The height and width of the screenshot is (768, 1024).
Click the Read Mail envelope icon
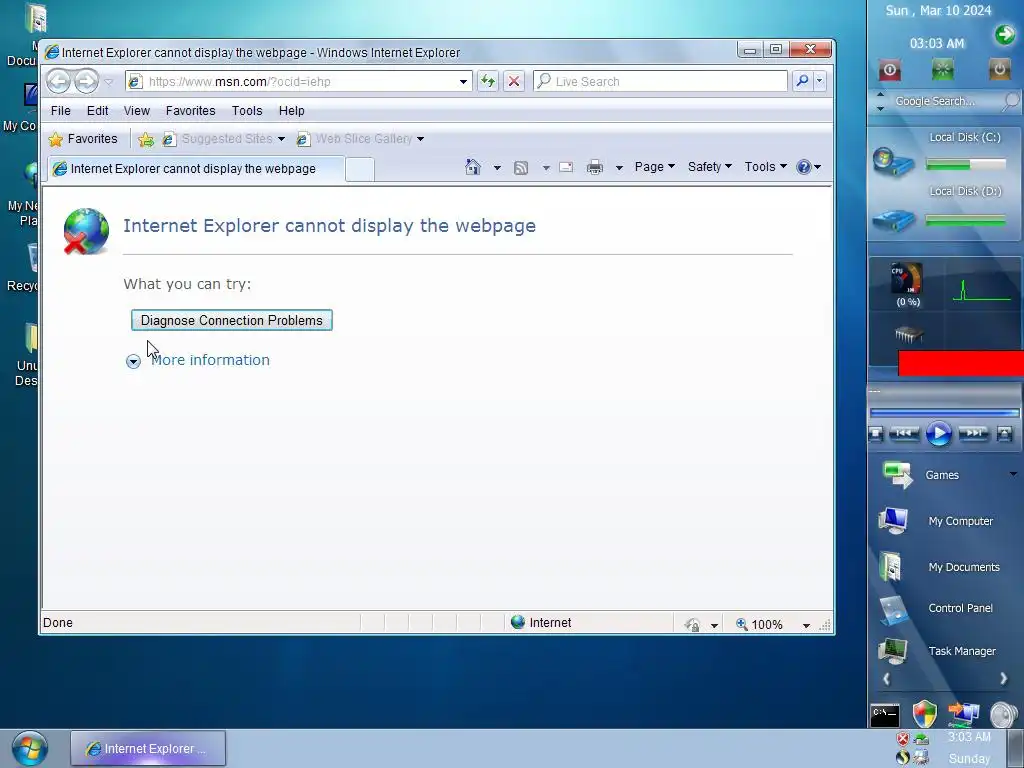[566, 167]
